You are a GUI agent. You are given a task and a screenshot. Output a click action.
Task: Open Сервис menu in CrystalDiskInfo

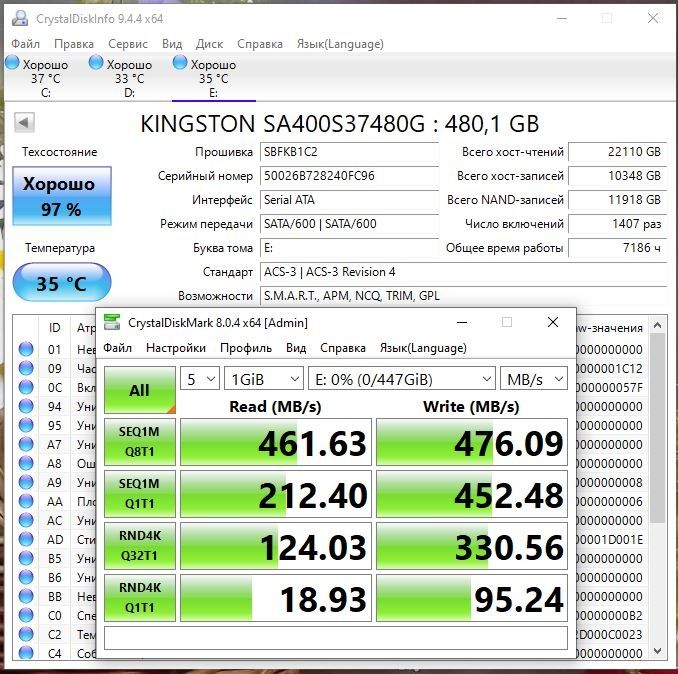click(128, 44)
